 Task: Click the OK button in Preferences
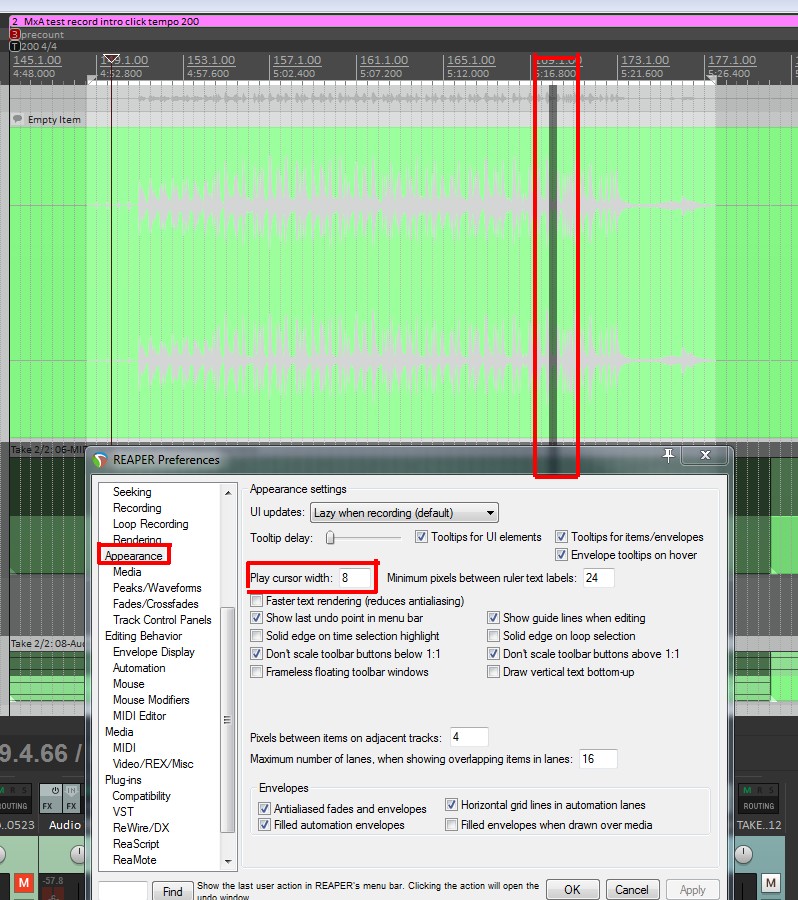pos(572,889)
